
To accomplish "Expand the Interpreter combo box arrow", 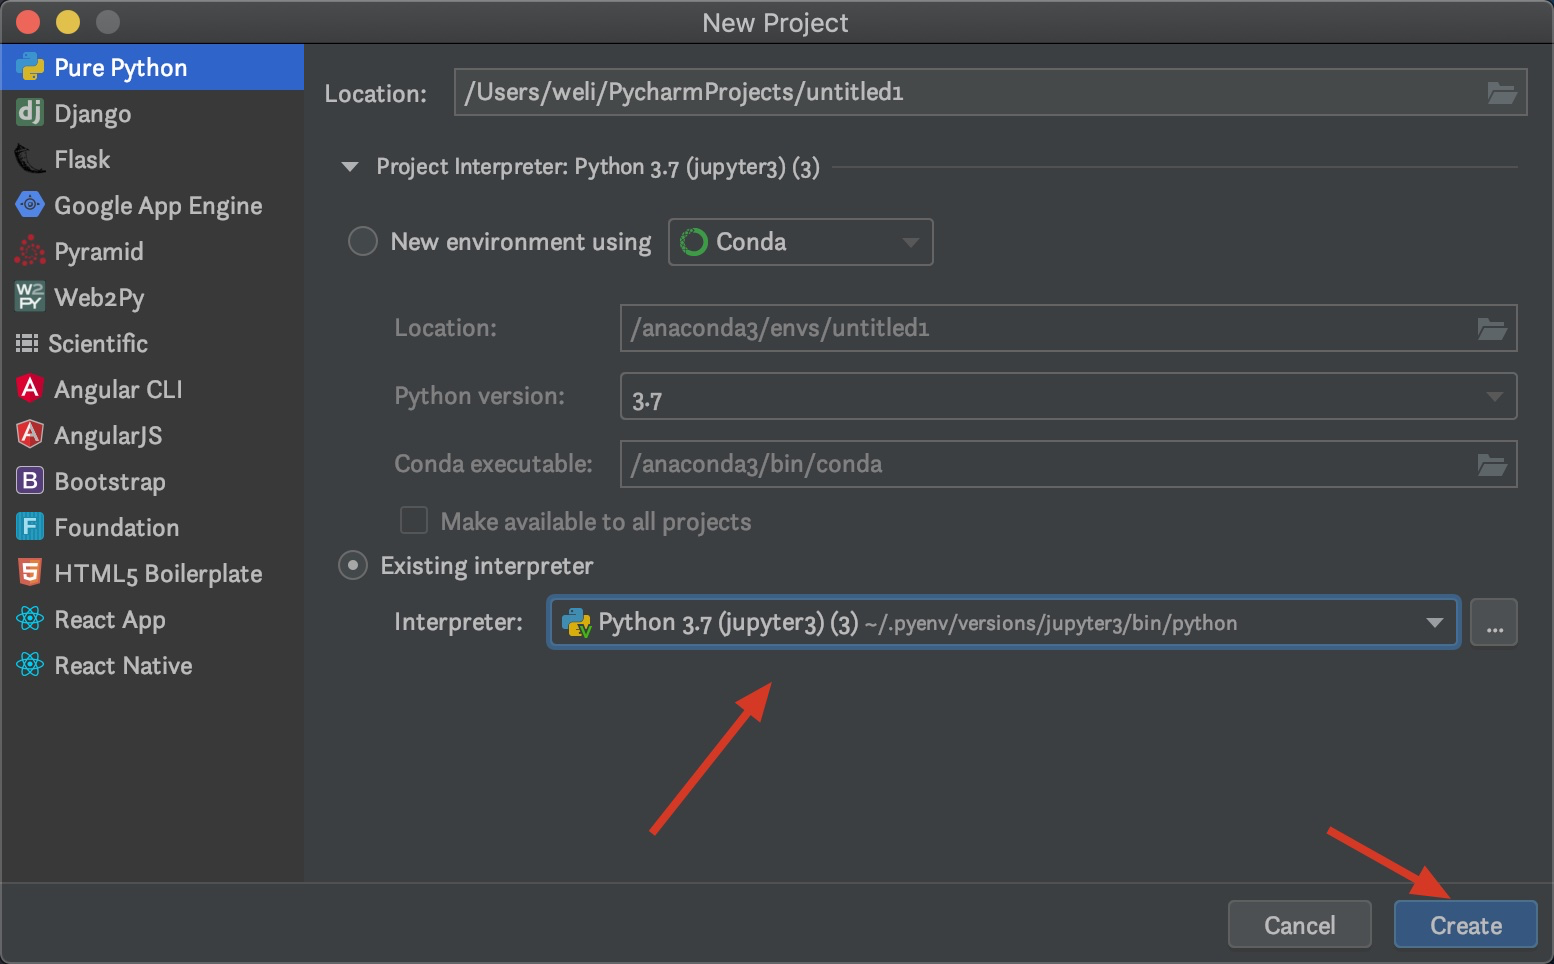I will pyautogui.click(x=1434, y=623).
